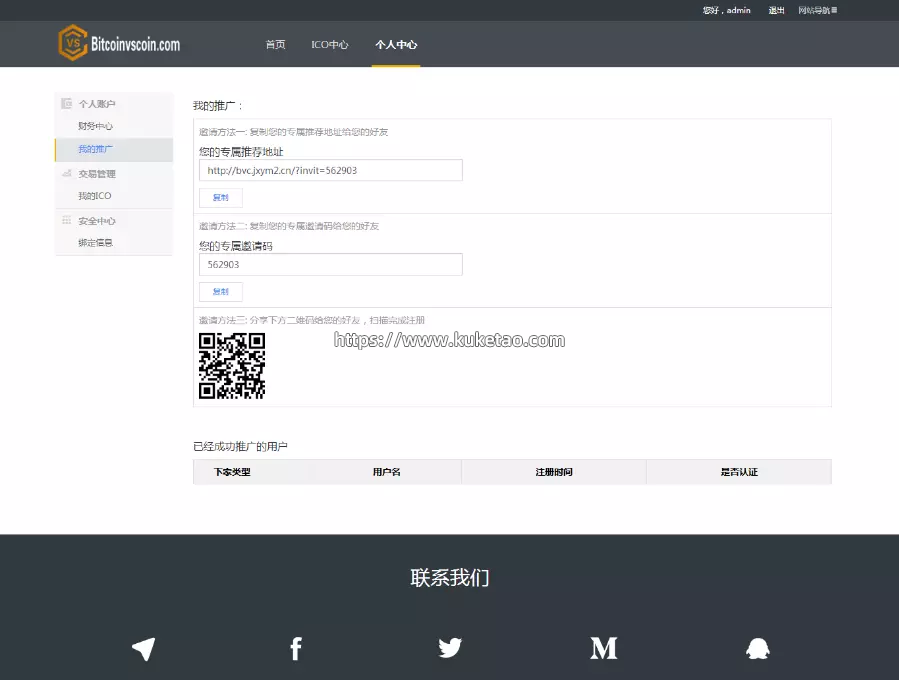Image resolution: width=899 pixels, height=680 pixels.
Task: Open 我的ICO in the sidebar
Action: tap(95, 196)
